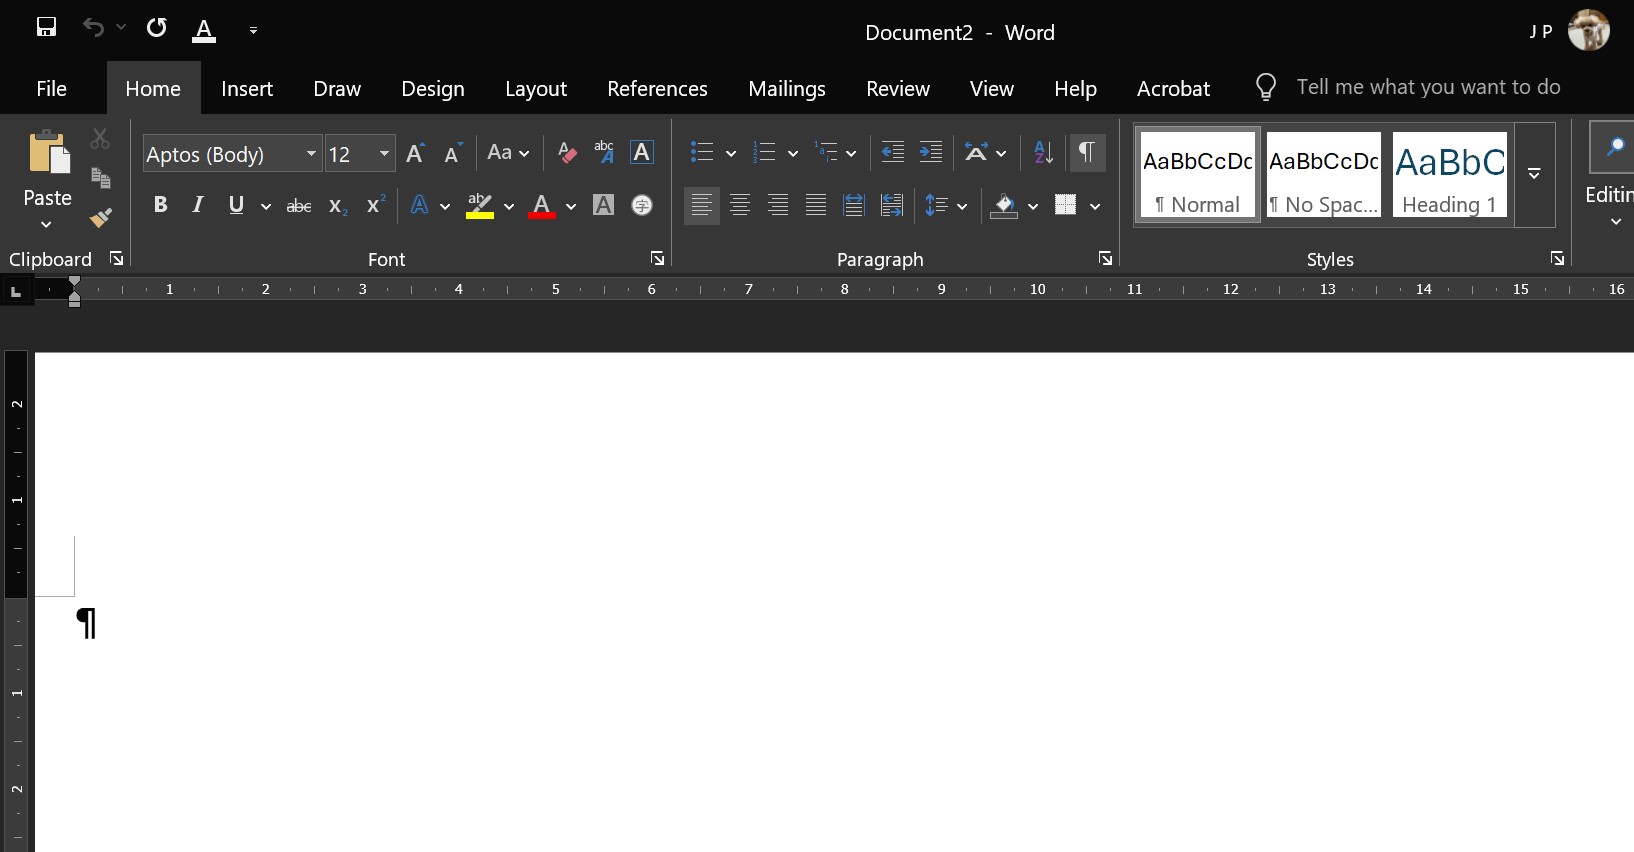Viewport: 1634px width, 852px height.
Task: Open the Styles pane launcher
Action: click(x=1557, y=259)
